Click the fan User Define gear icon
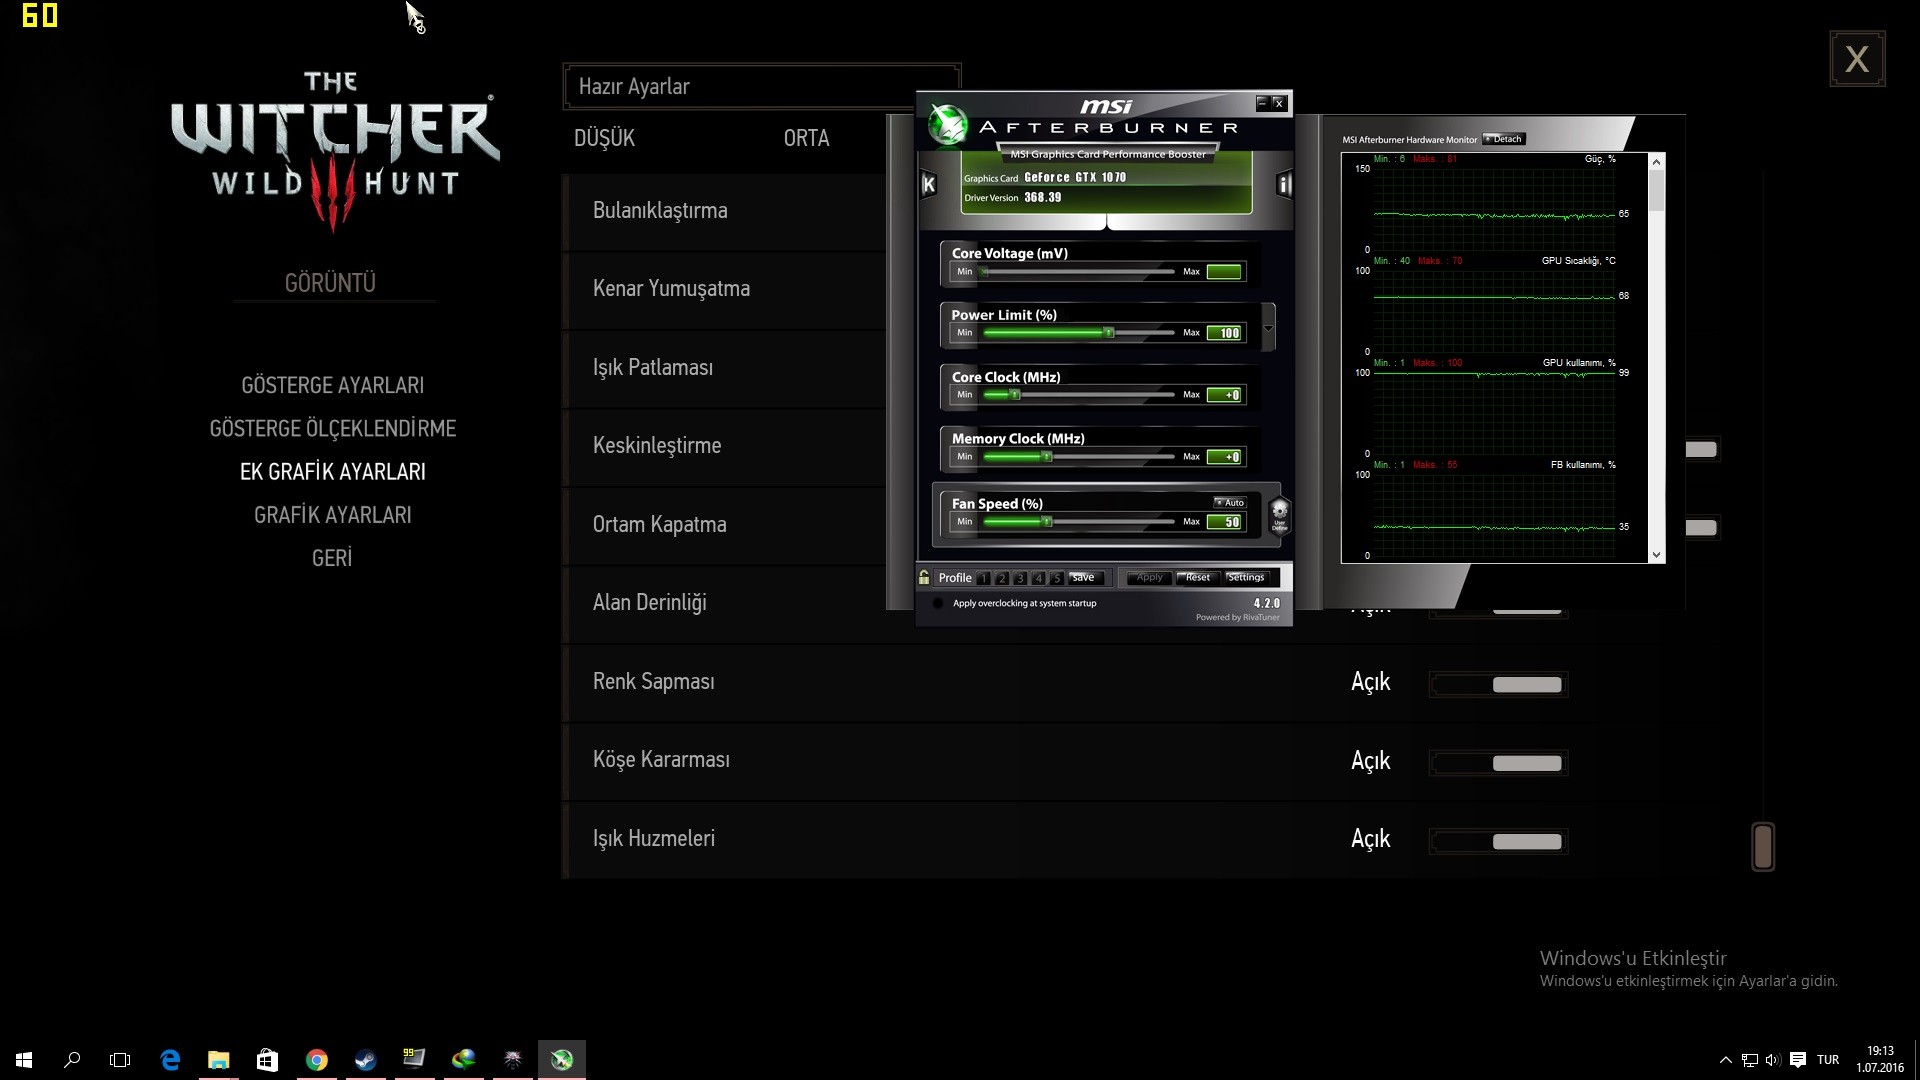Viewport: 1920px width, 1080px height. [x=1279, y=515]
